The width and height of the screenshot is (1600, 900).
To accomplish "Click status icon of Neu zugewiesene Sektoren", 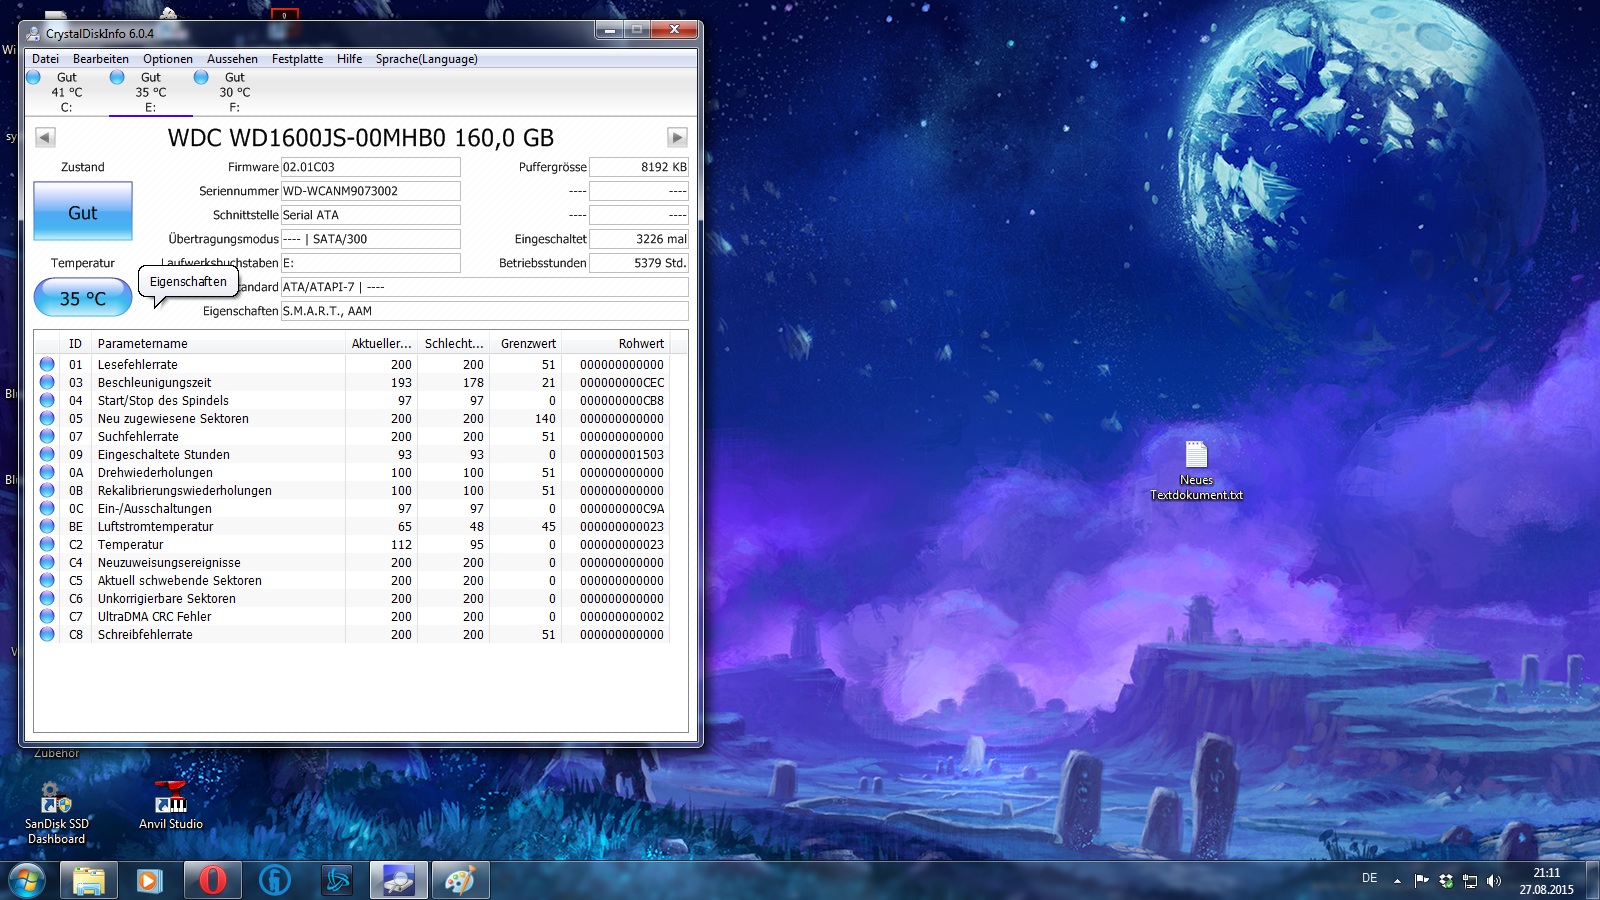I will pyautogui.click(x=47, y=418).
